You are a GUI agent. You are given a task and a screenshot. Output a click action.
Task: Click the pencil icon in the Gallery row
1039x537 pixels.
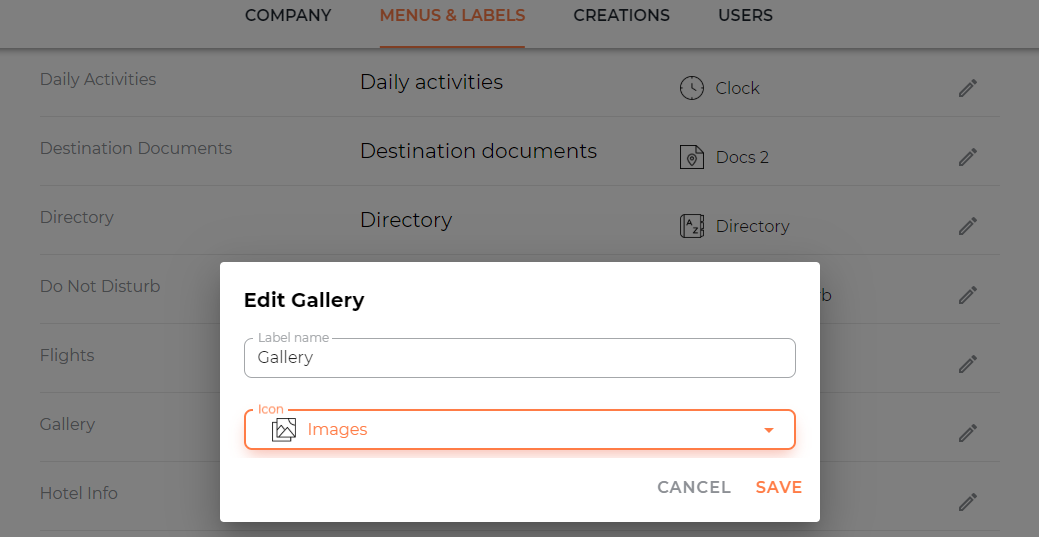click(967, 433)
